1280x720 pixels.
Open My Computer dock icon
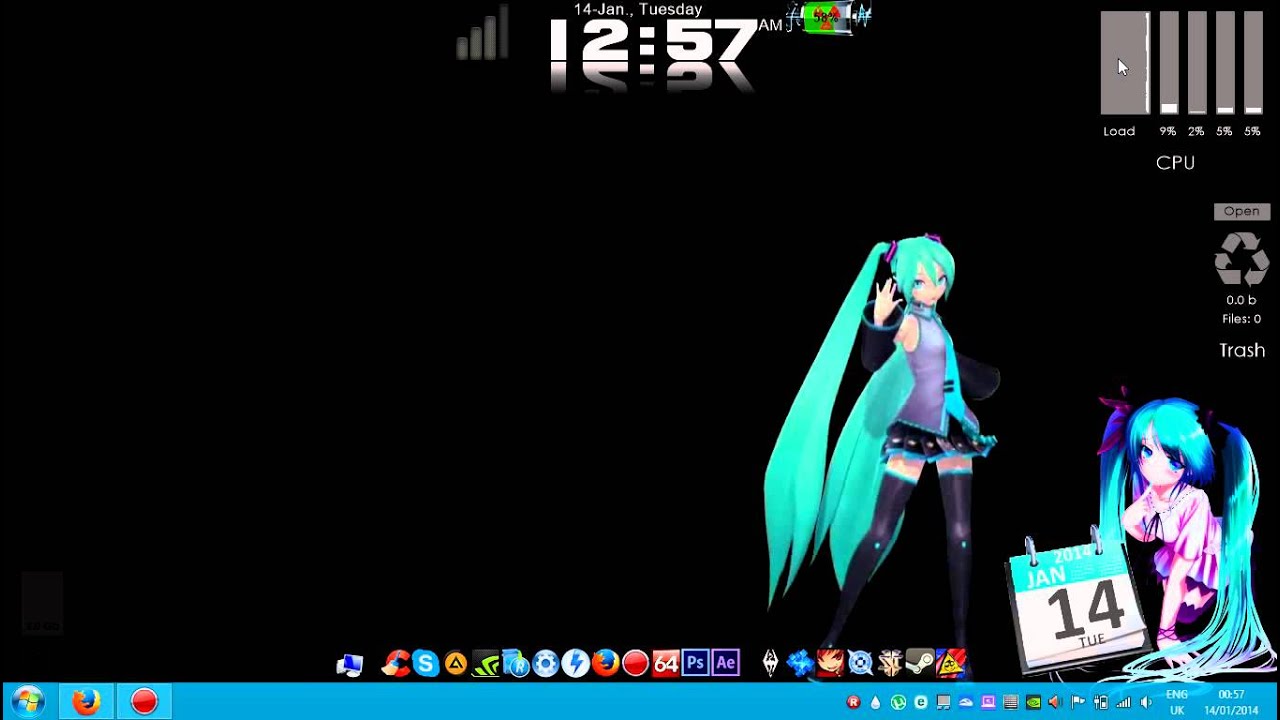tap(350, 664)
